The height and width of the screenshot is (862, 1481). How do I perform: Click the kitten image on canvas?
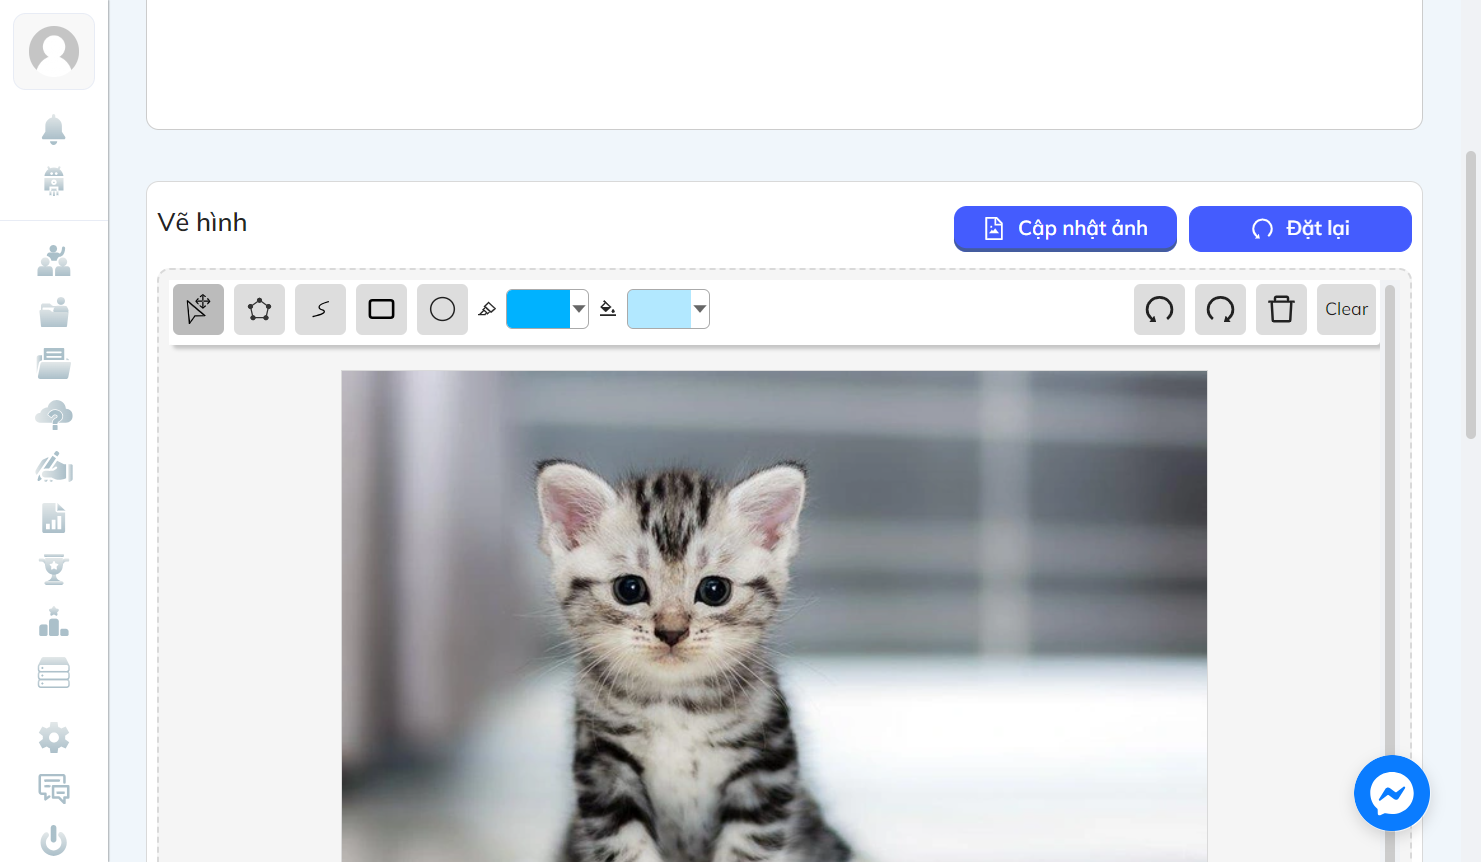pyautogui.click(x=774, y=616)
